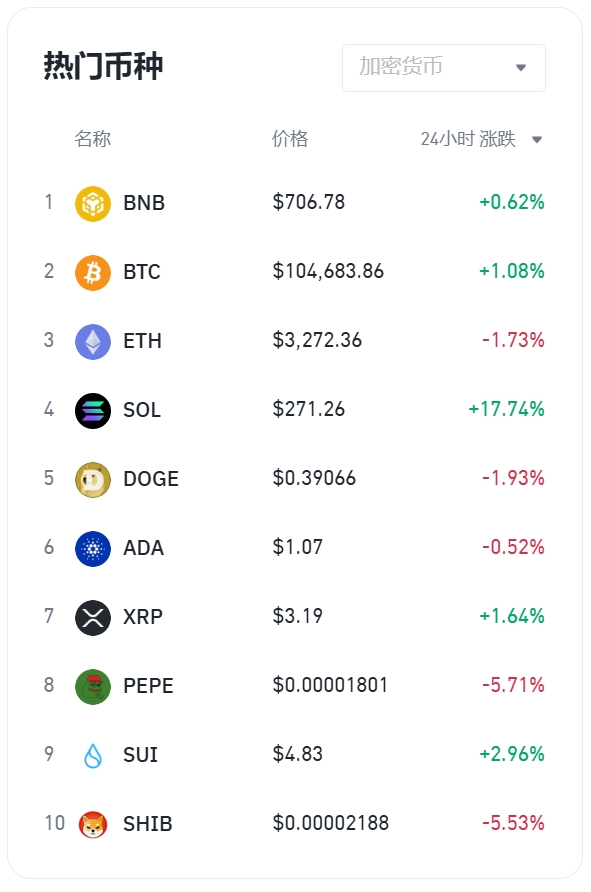Select the PEPE name label
591x892 pixels.
[x=148, y=686]
